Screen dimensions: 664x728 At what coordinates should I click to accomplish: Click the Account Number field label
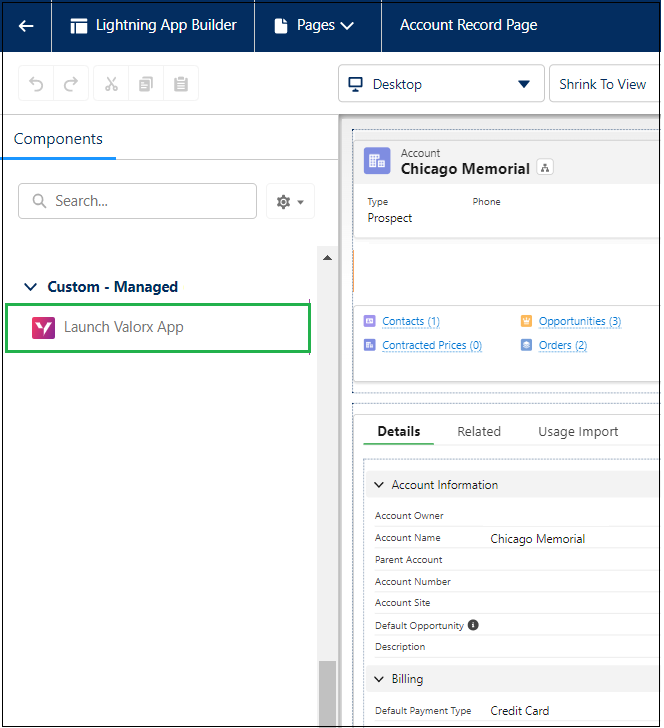412,581
